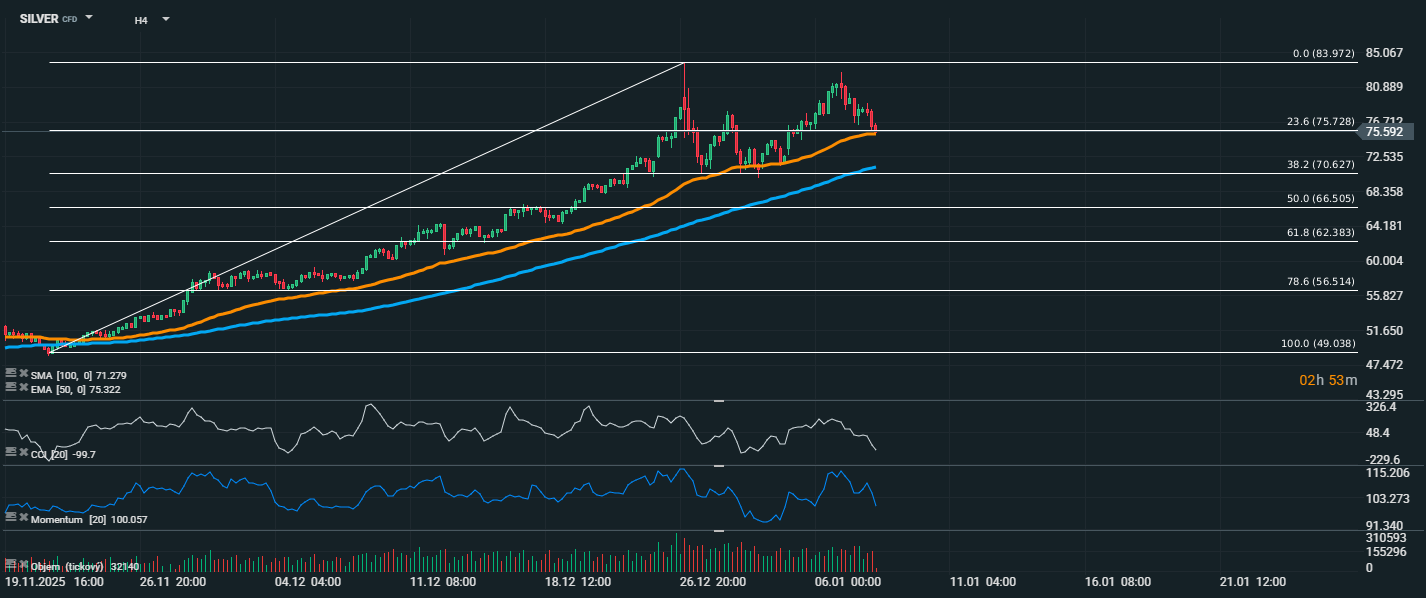The image size is (1426, 598).
Task: Open settings icon for SMA indicator
Action: point(10,373)
